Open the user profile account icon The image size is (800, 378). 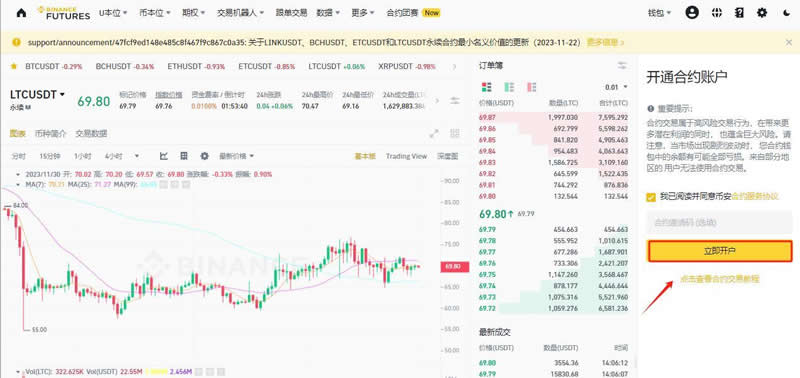click(x=692, y=13)
